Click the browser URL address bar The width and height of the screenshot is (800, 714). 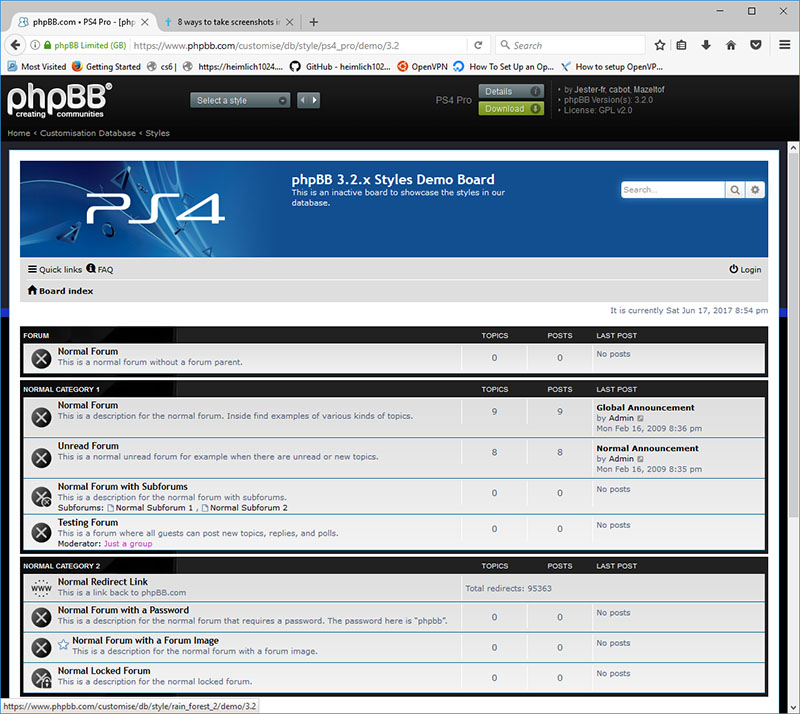point(299,45)
